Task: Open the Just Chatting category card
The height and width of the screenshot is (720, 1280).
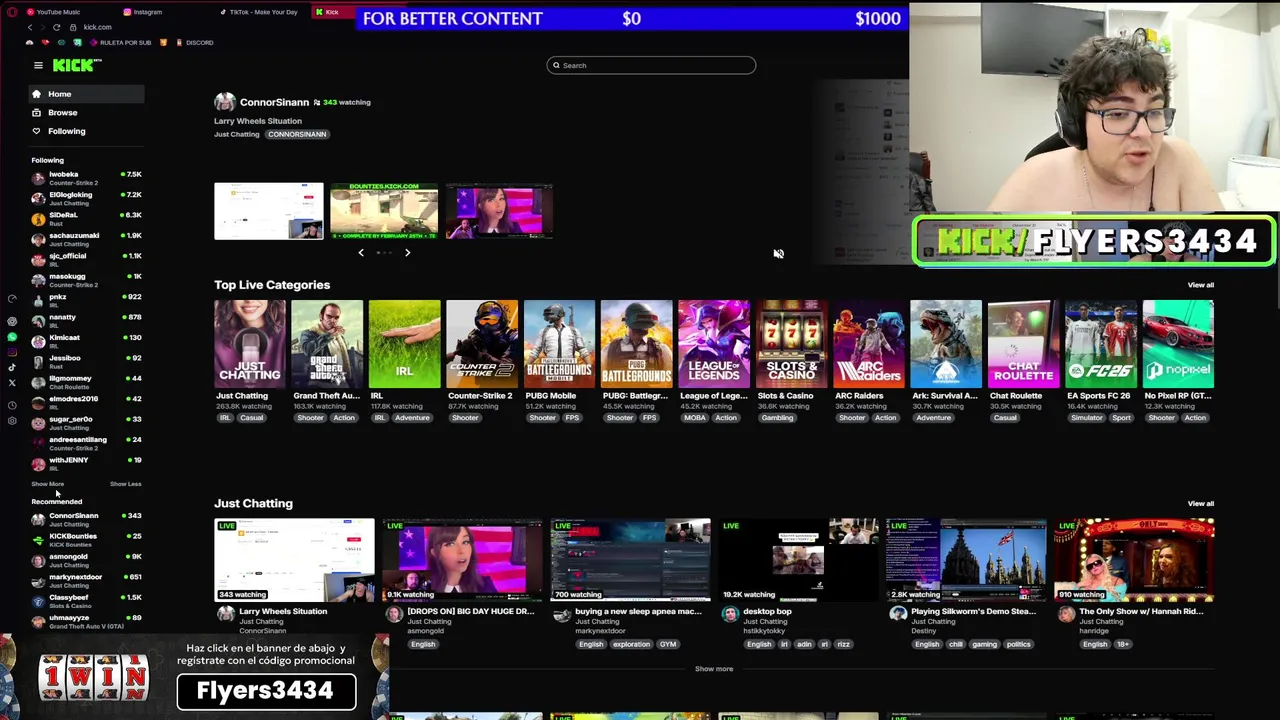Action: pyautogui.click(x=250, y=344)
